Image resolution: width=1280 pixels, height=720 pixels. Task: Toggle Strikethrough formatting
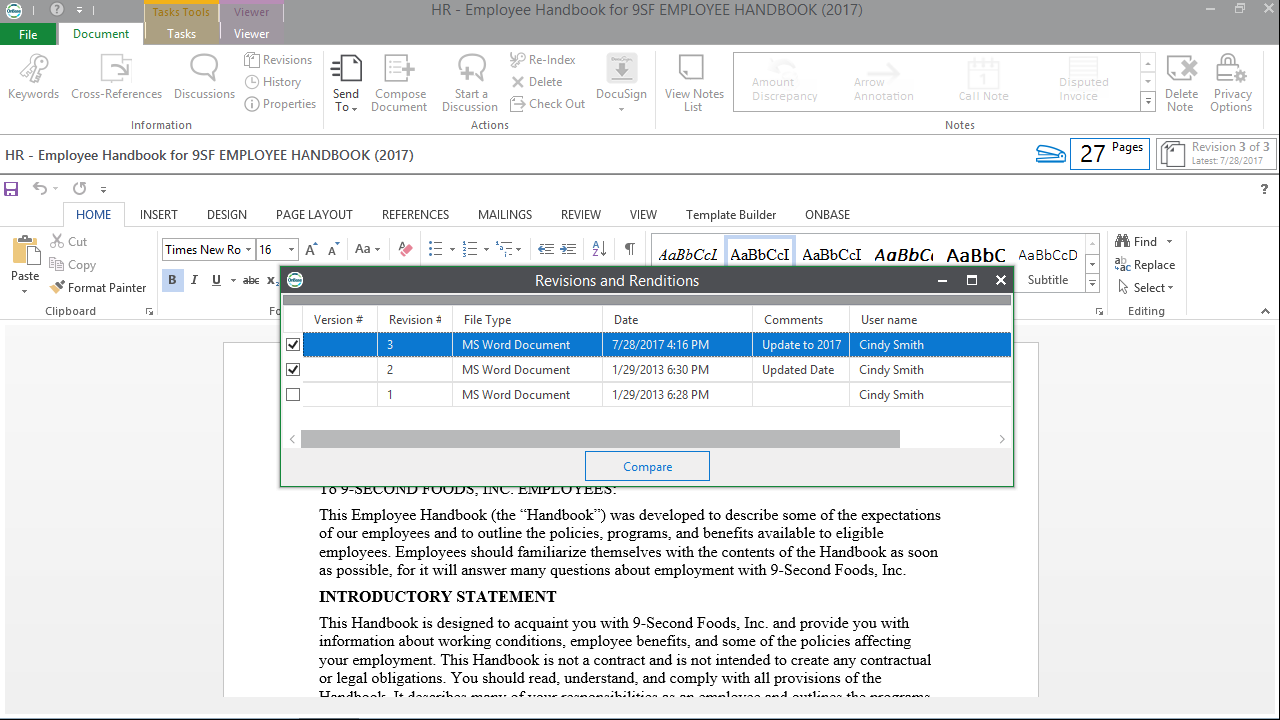[251, 280]
